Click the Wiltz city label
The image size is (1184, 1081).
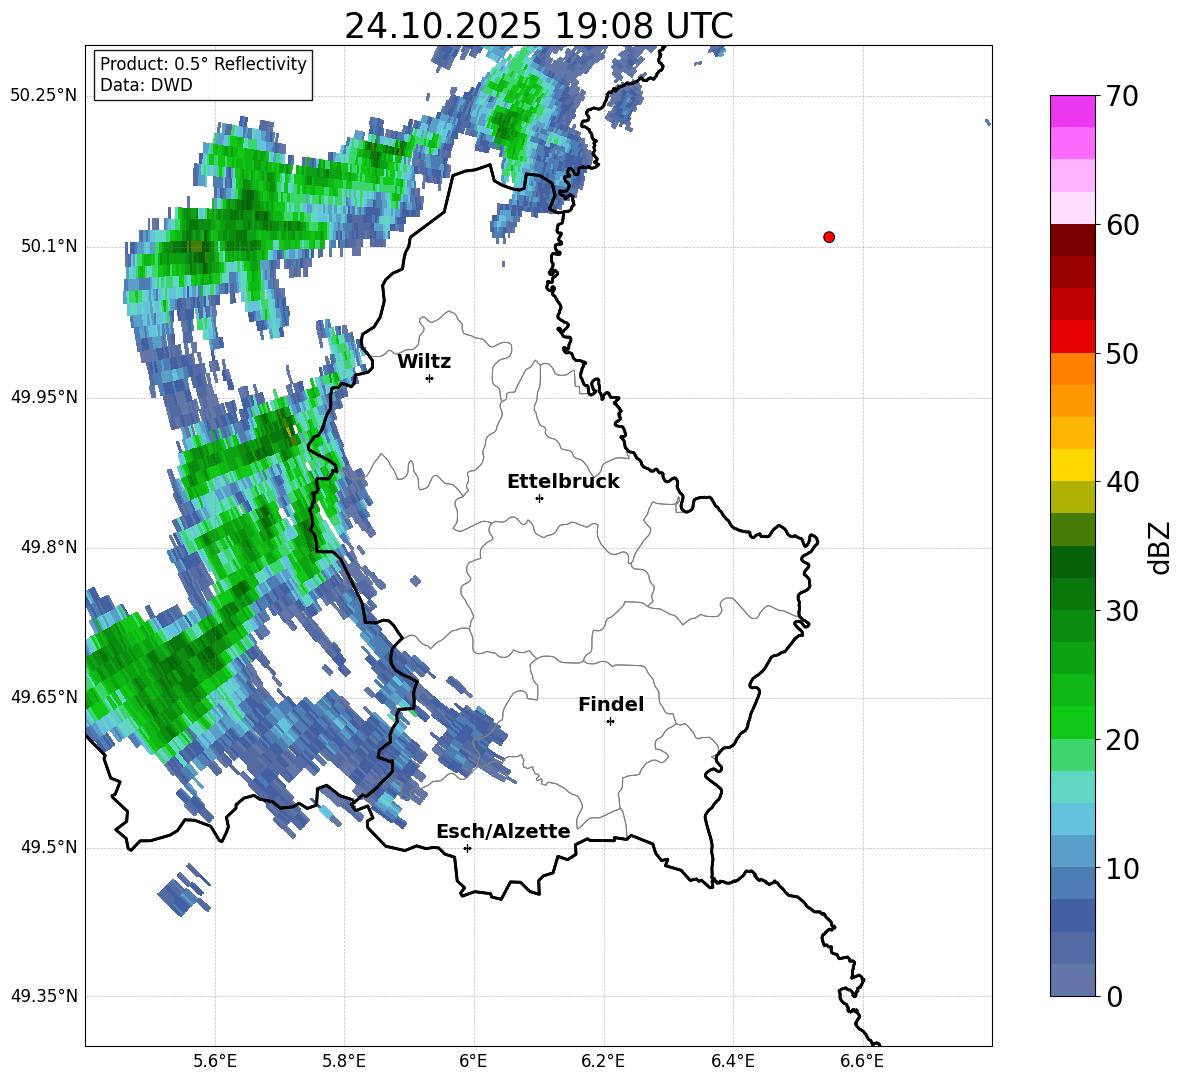point(424,362)
